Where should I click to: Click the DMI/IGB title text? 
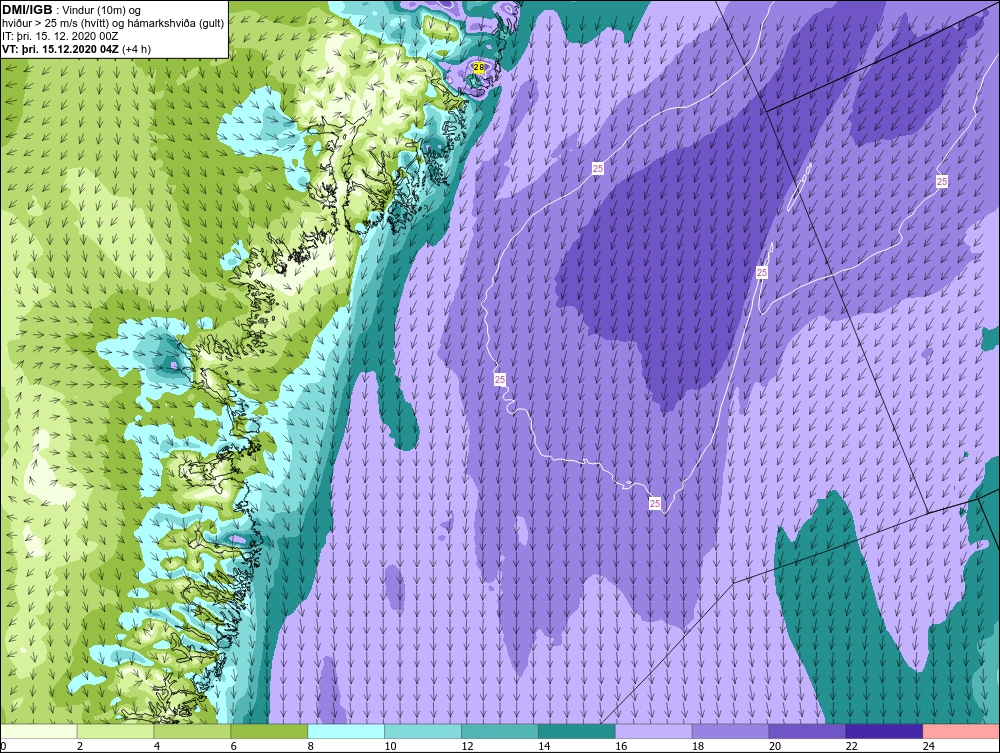tap(27, 10)
